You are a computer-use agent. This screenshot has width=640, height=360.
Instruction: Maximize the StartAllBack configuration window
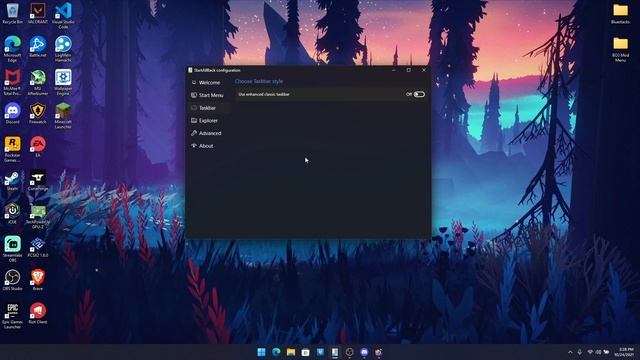click(x=409, y=70)
